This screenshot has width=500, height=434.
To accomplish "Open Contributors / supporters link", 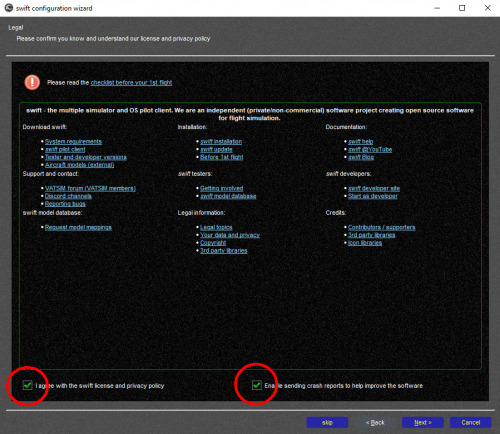I will [x=382, y=227].
